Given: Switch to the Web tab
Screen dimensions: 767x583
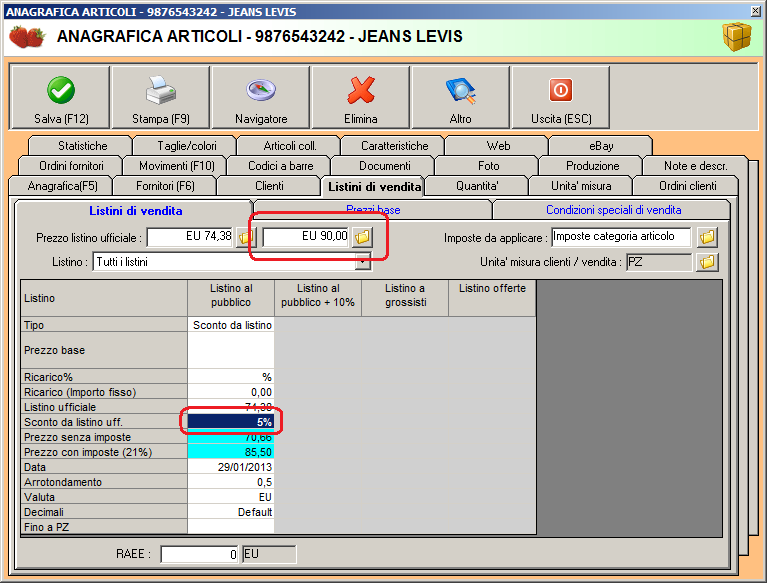Looking at the screenshot, I should point(498,146).
